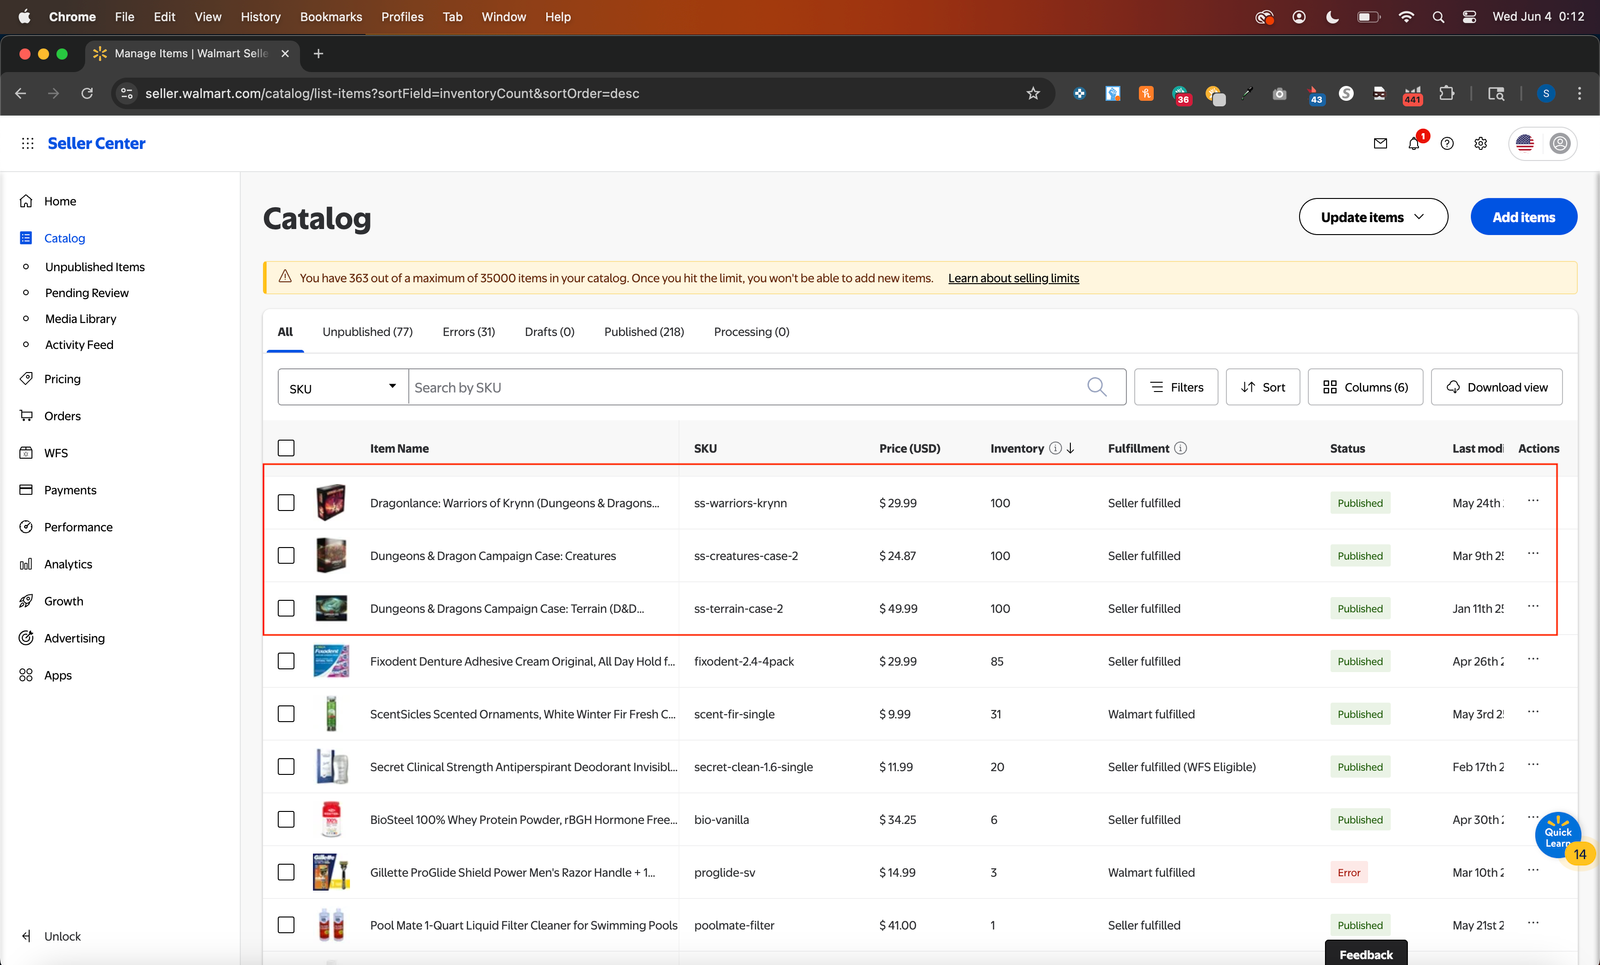Open Analytics in the sidebar

click(68, 564)
